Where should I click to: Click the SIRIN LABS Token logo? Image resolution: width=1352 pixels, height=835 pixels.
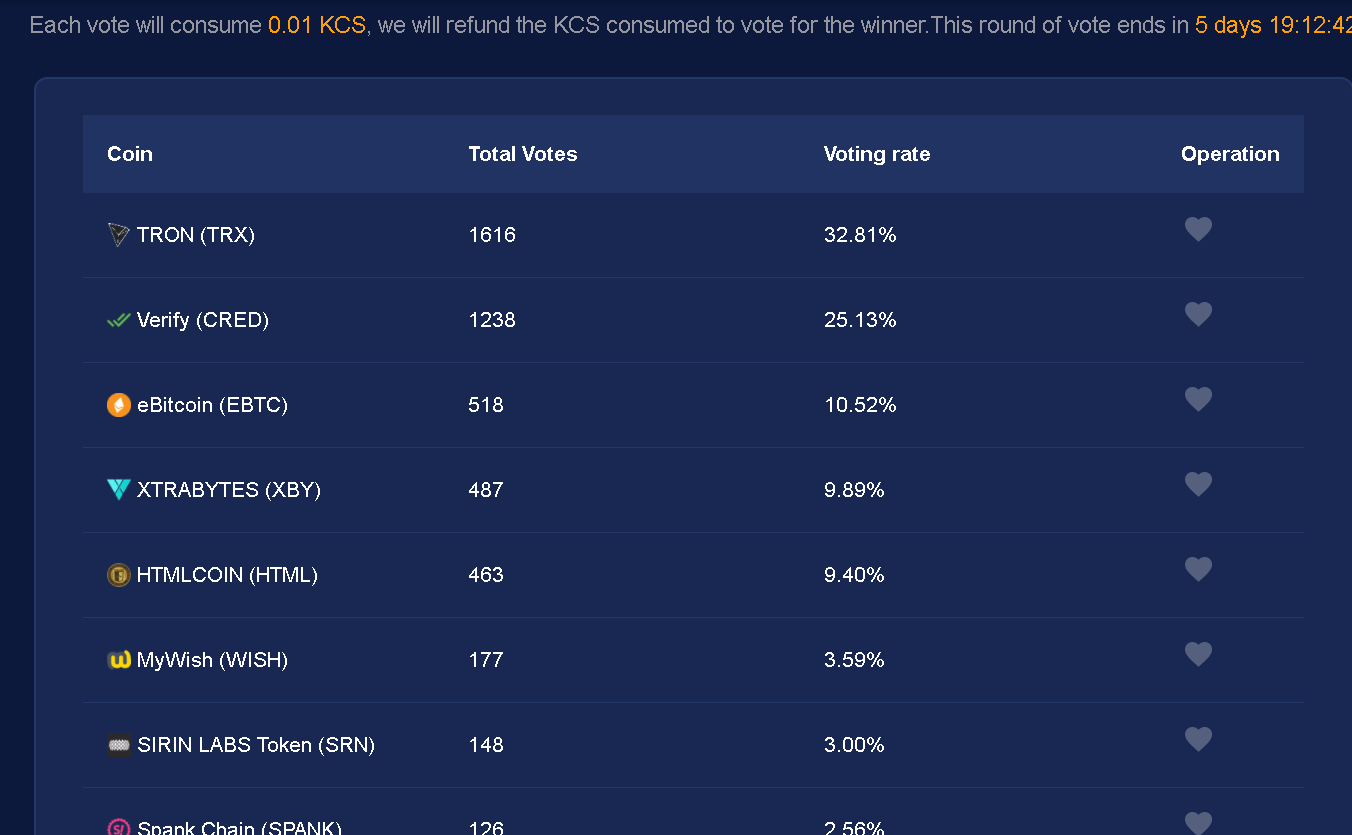click(119, 745)
